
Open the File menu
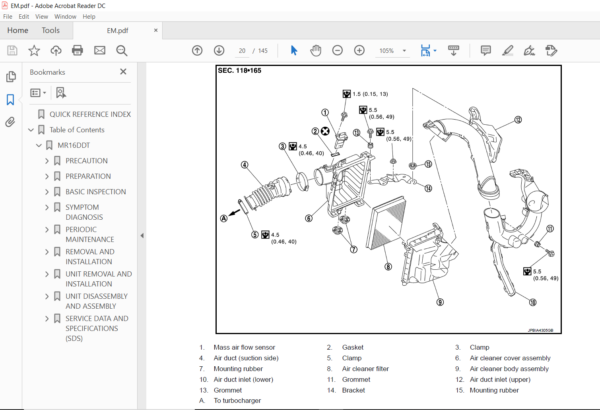coord(8,16)
